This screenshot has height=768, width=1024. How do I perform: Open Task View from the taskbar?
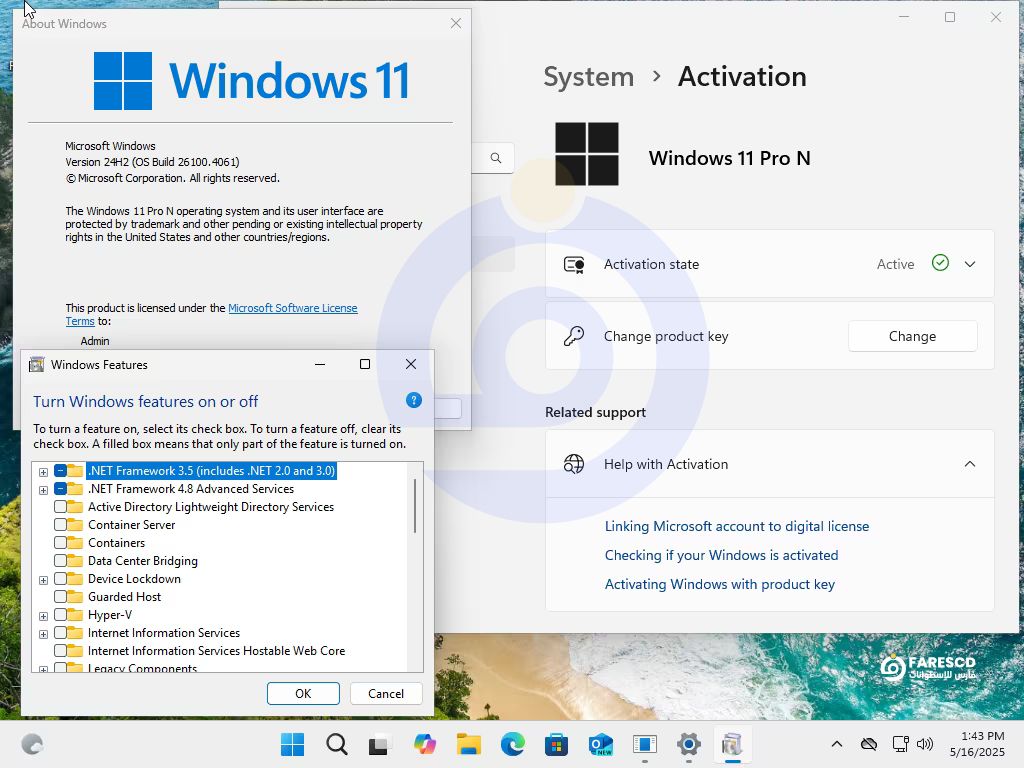(x=380, y=744)
